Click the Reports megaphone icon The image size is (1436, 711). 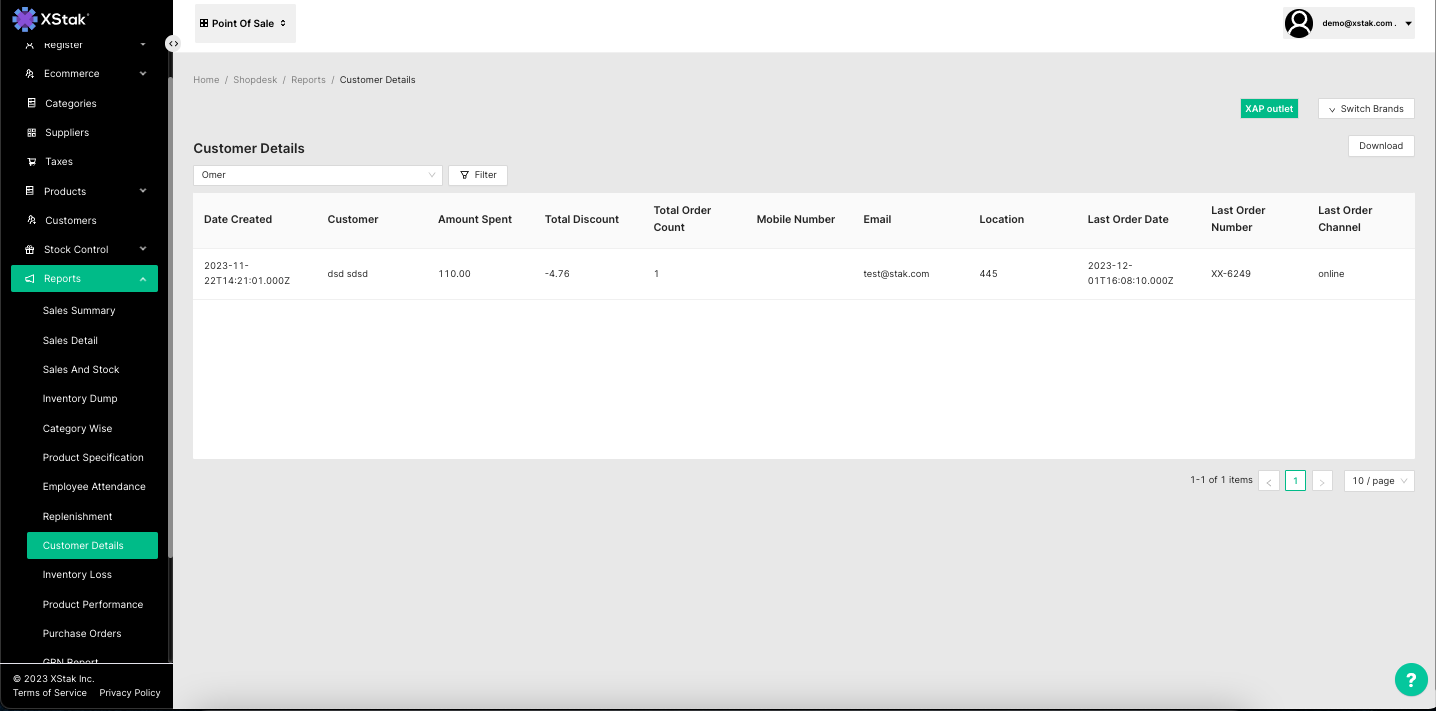pos(30,278)
